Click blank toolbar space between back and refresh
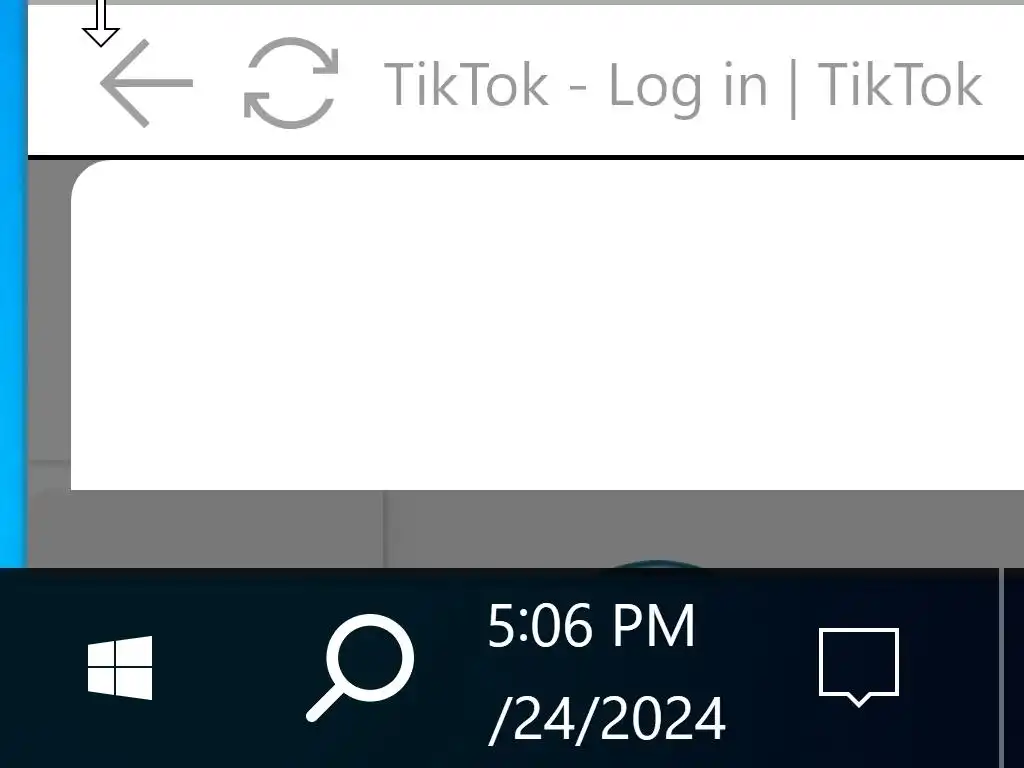 [x=218, y=83]
